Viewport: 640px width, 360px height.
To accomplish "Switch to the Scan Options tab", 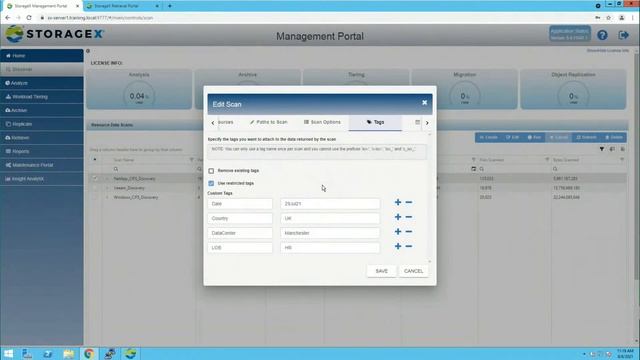I will pos(322,122).
